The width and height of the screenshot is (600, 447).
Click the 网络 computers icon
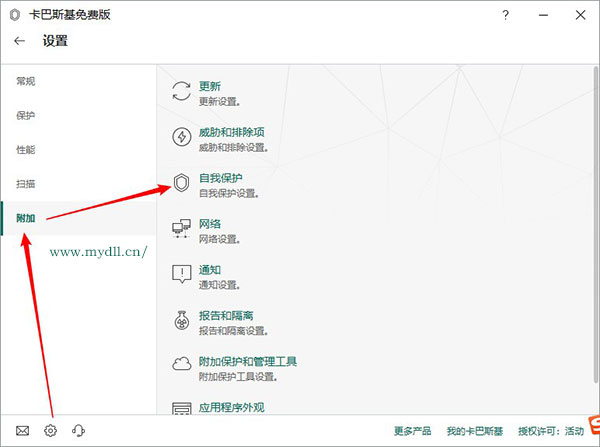[181, 228]
